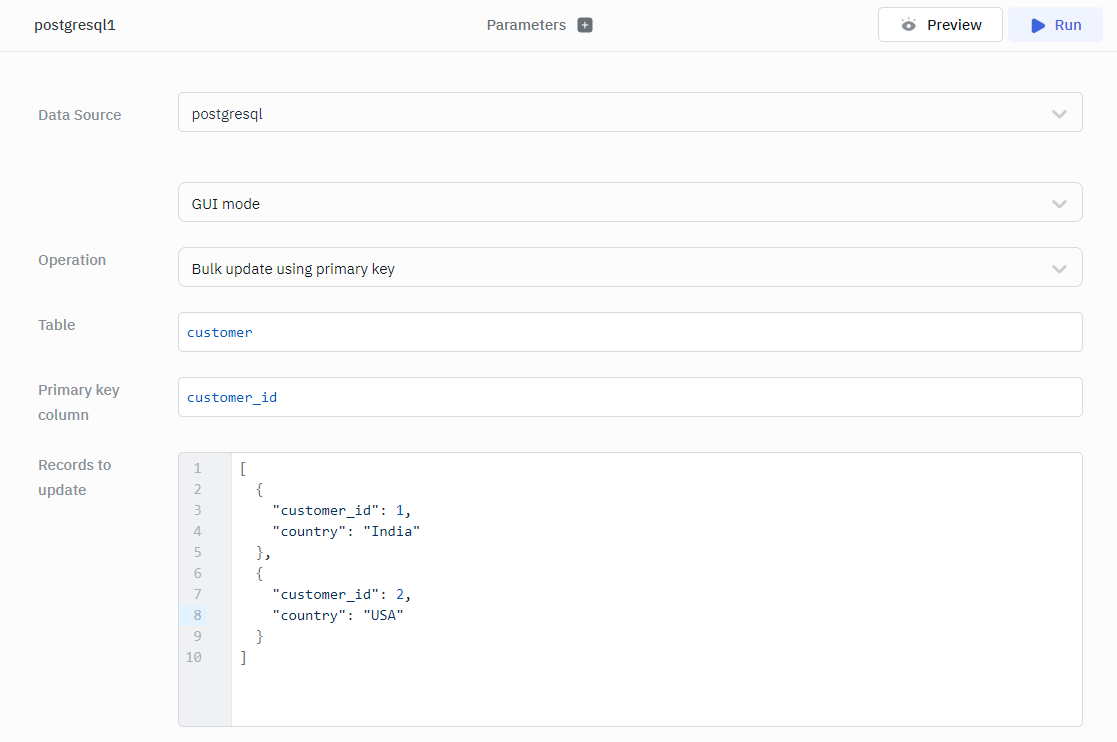Click line number 8 in editor gutter
This screenshot has width=1117, height=742.
[197, 615]
